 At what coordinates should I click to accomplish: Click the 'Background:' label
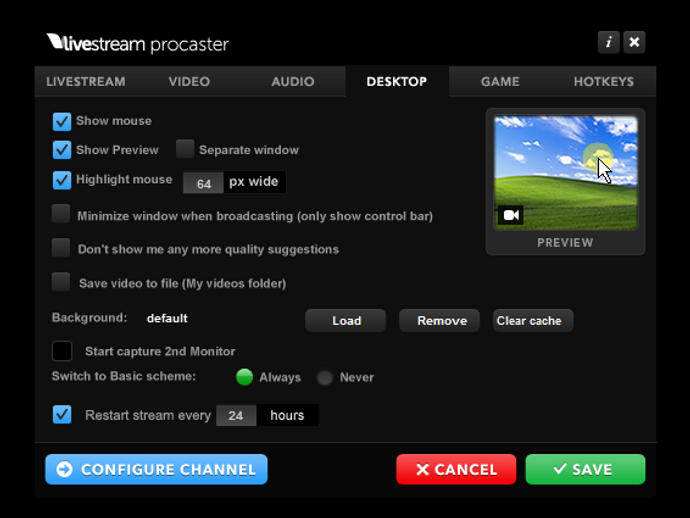pos(89,318)
